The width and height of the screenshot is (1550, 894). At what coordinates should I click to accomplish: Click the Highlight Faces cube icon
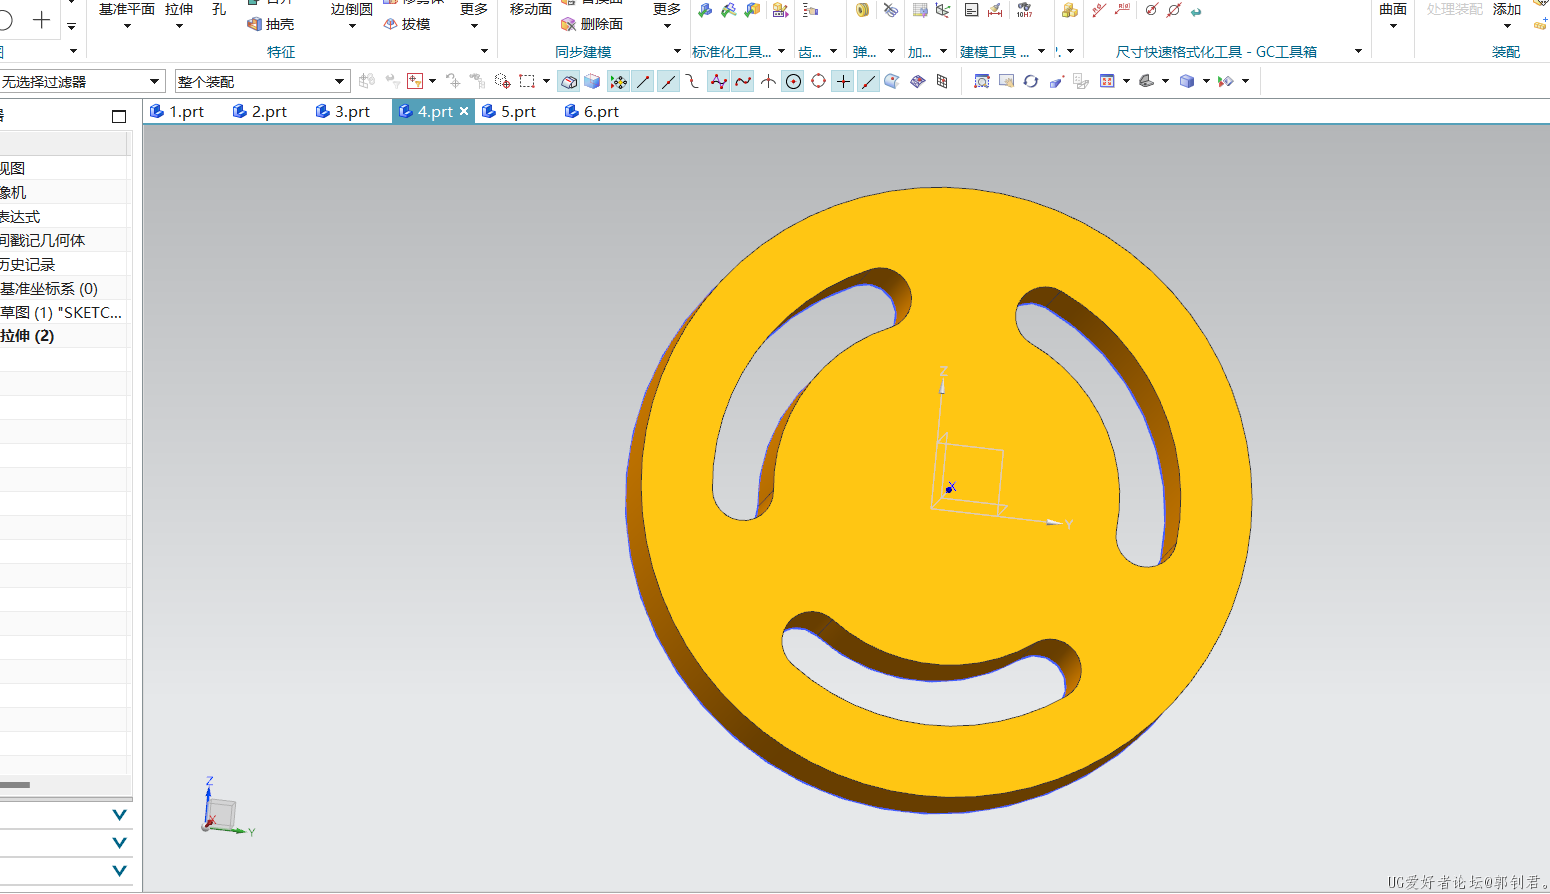(x=593, y=81)
